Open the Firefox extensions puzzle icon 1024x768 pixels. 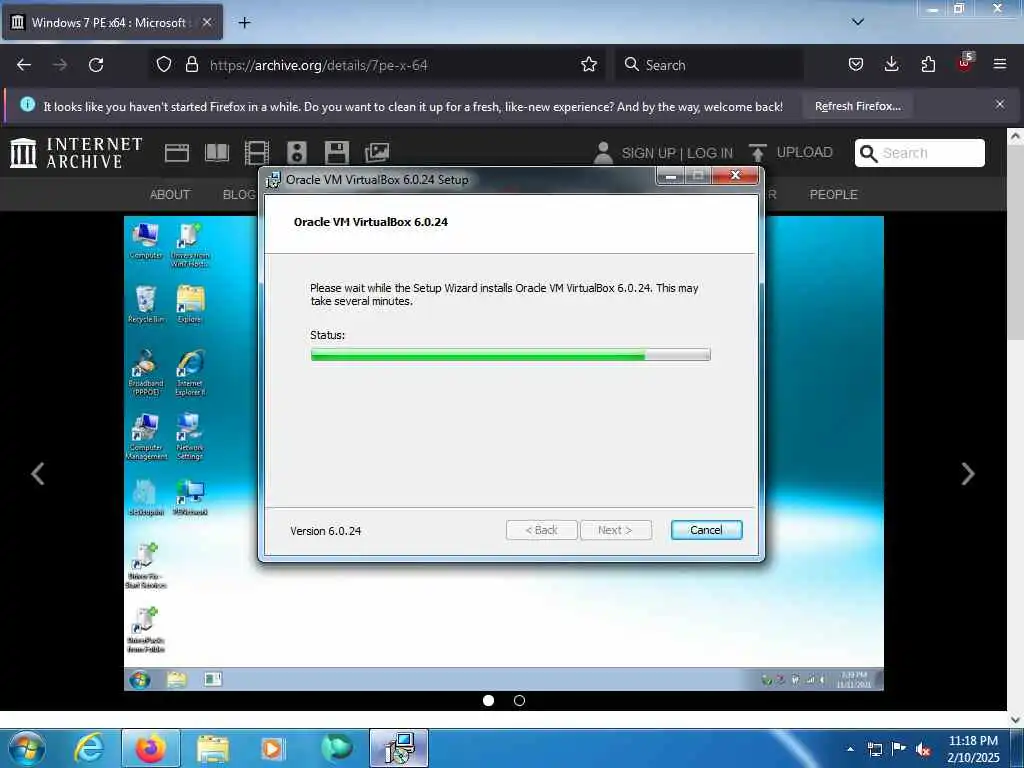click(x=928, y=65)
